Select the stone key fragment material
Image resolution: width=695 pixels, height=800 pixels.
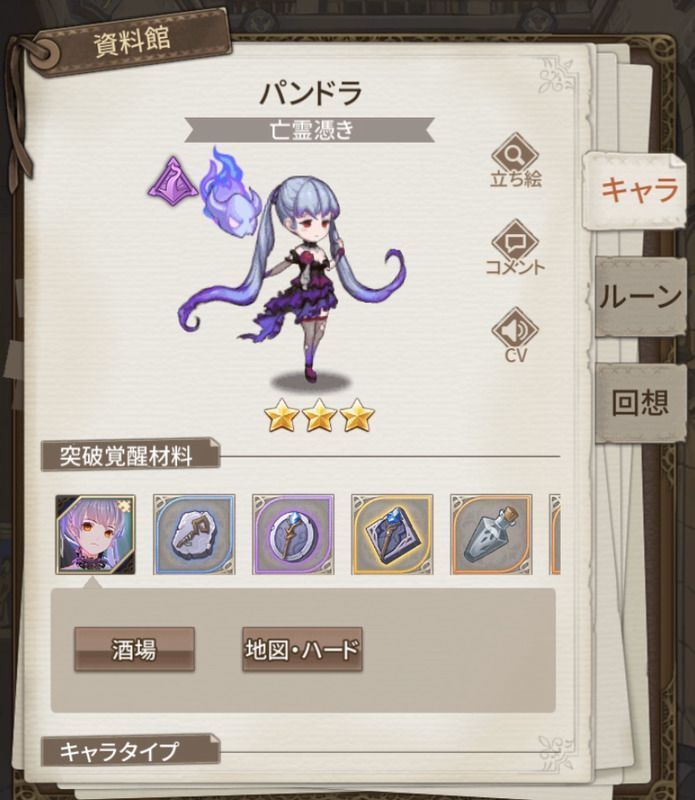[194, 534]
